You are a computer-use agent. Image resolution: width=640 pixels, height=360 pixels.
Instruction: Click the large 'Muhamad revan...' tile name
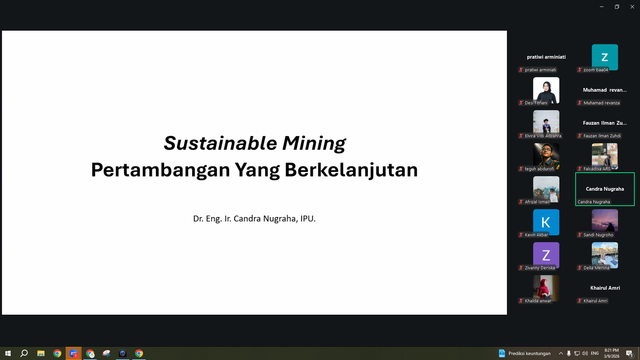click(604, 90)
